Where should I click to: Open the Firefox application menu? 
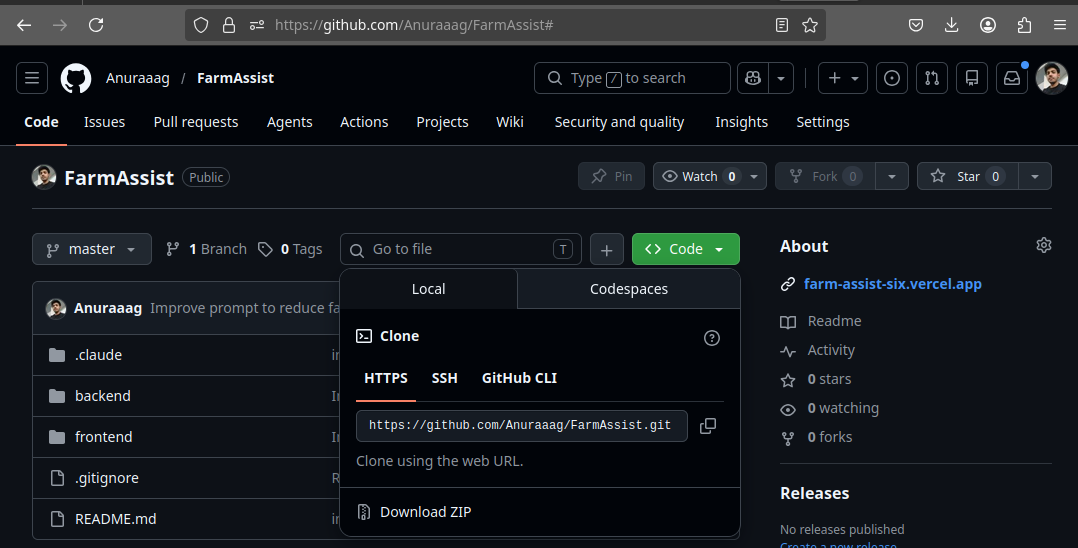pyautogui.click(x=1060, y=25)
